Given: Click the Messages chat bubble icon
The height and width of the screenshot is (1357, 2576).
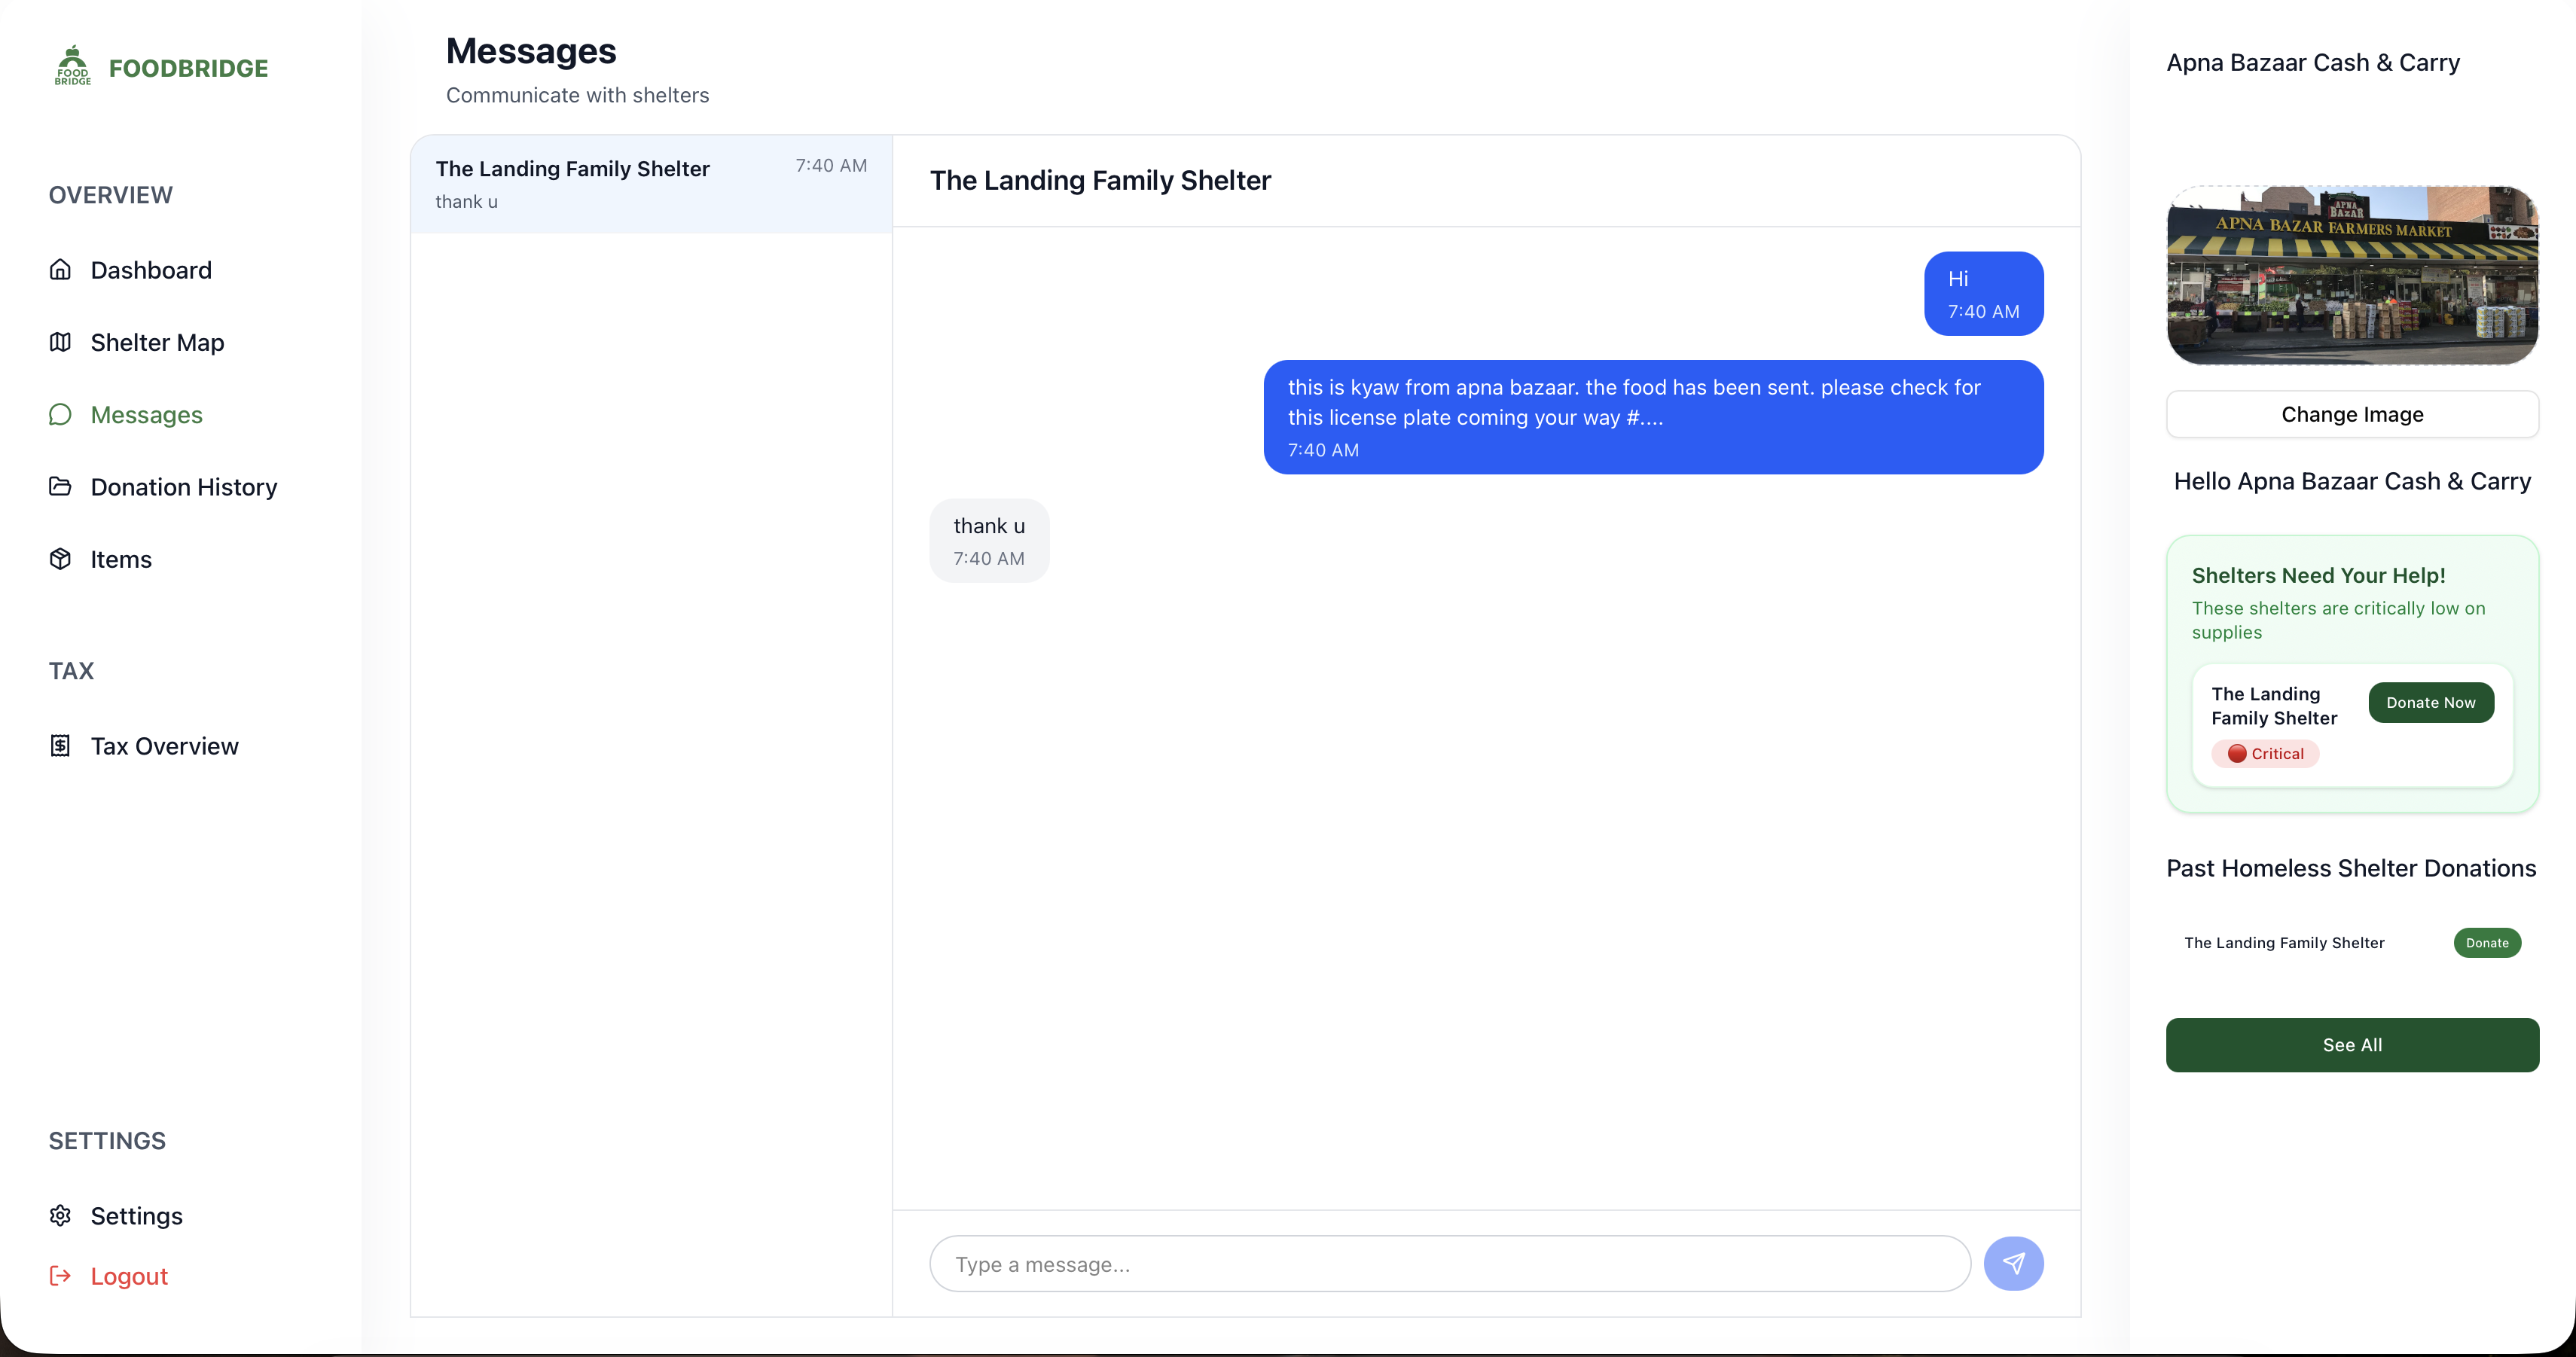Looking at the screenshot, I should [x=60, y=414].
